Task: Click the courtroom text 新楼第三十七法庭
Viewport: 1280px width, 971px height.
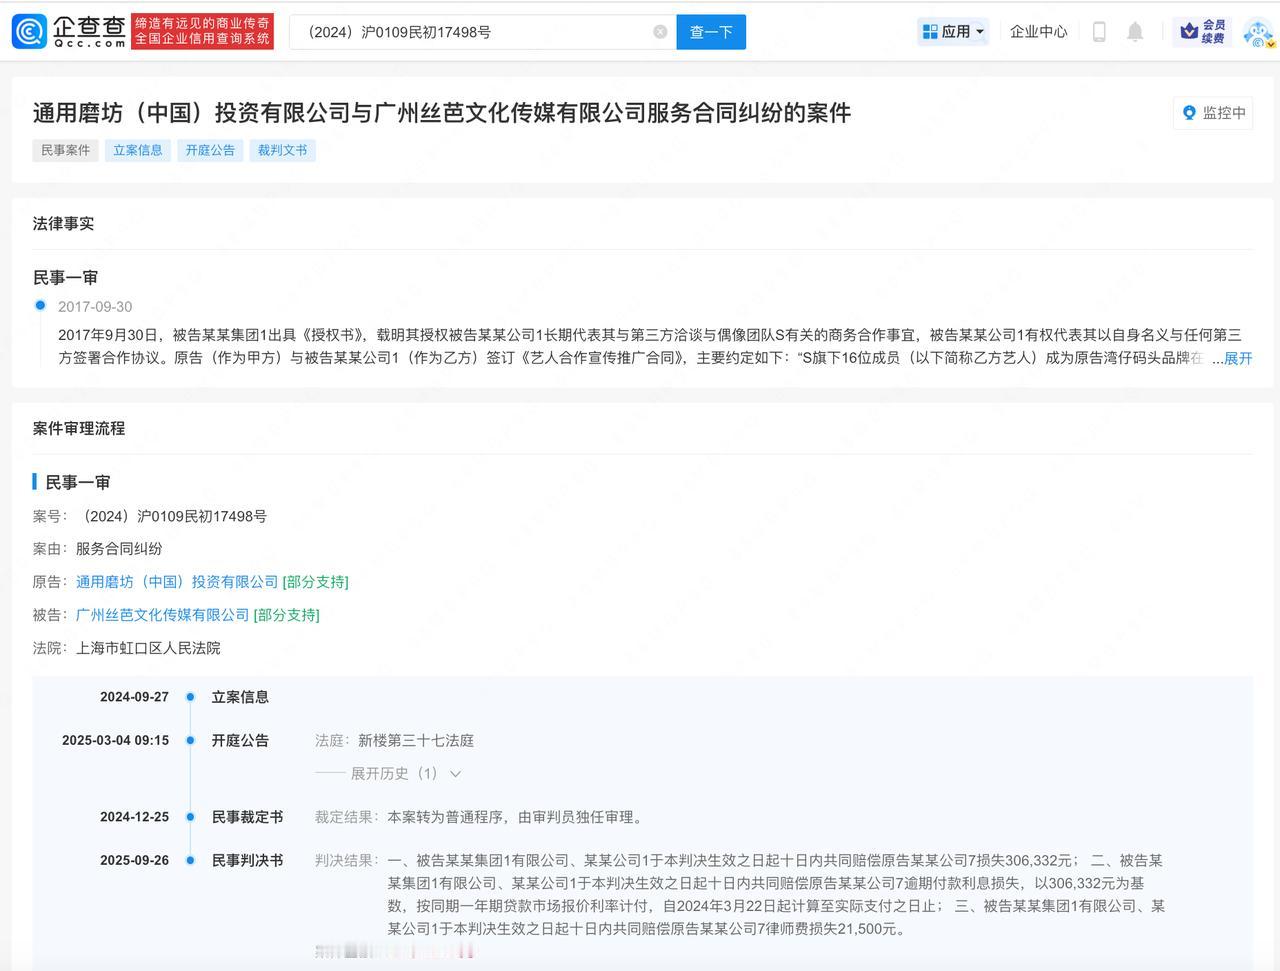Action: [416, 741]
